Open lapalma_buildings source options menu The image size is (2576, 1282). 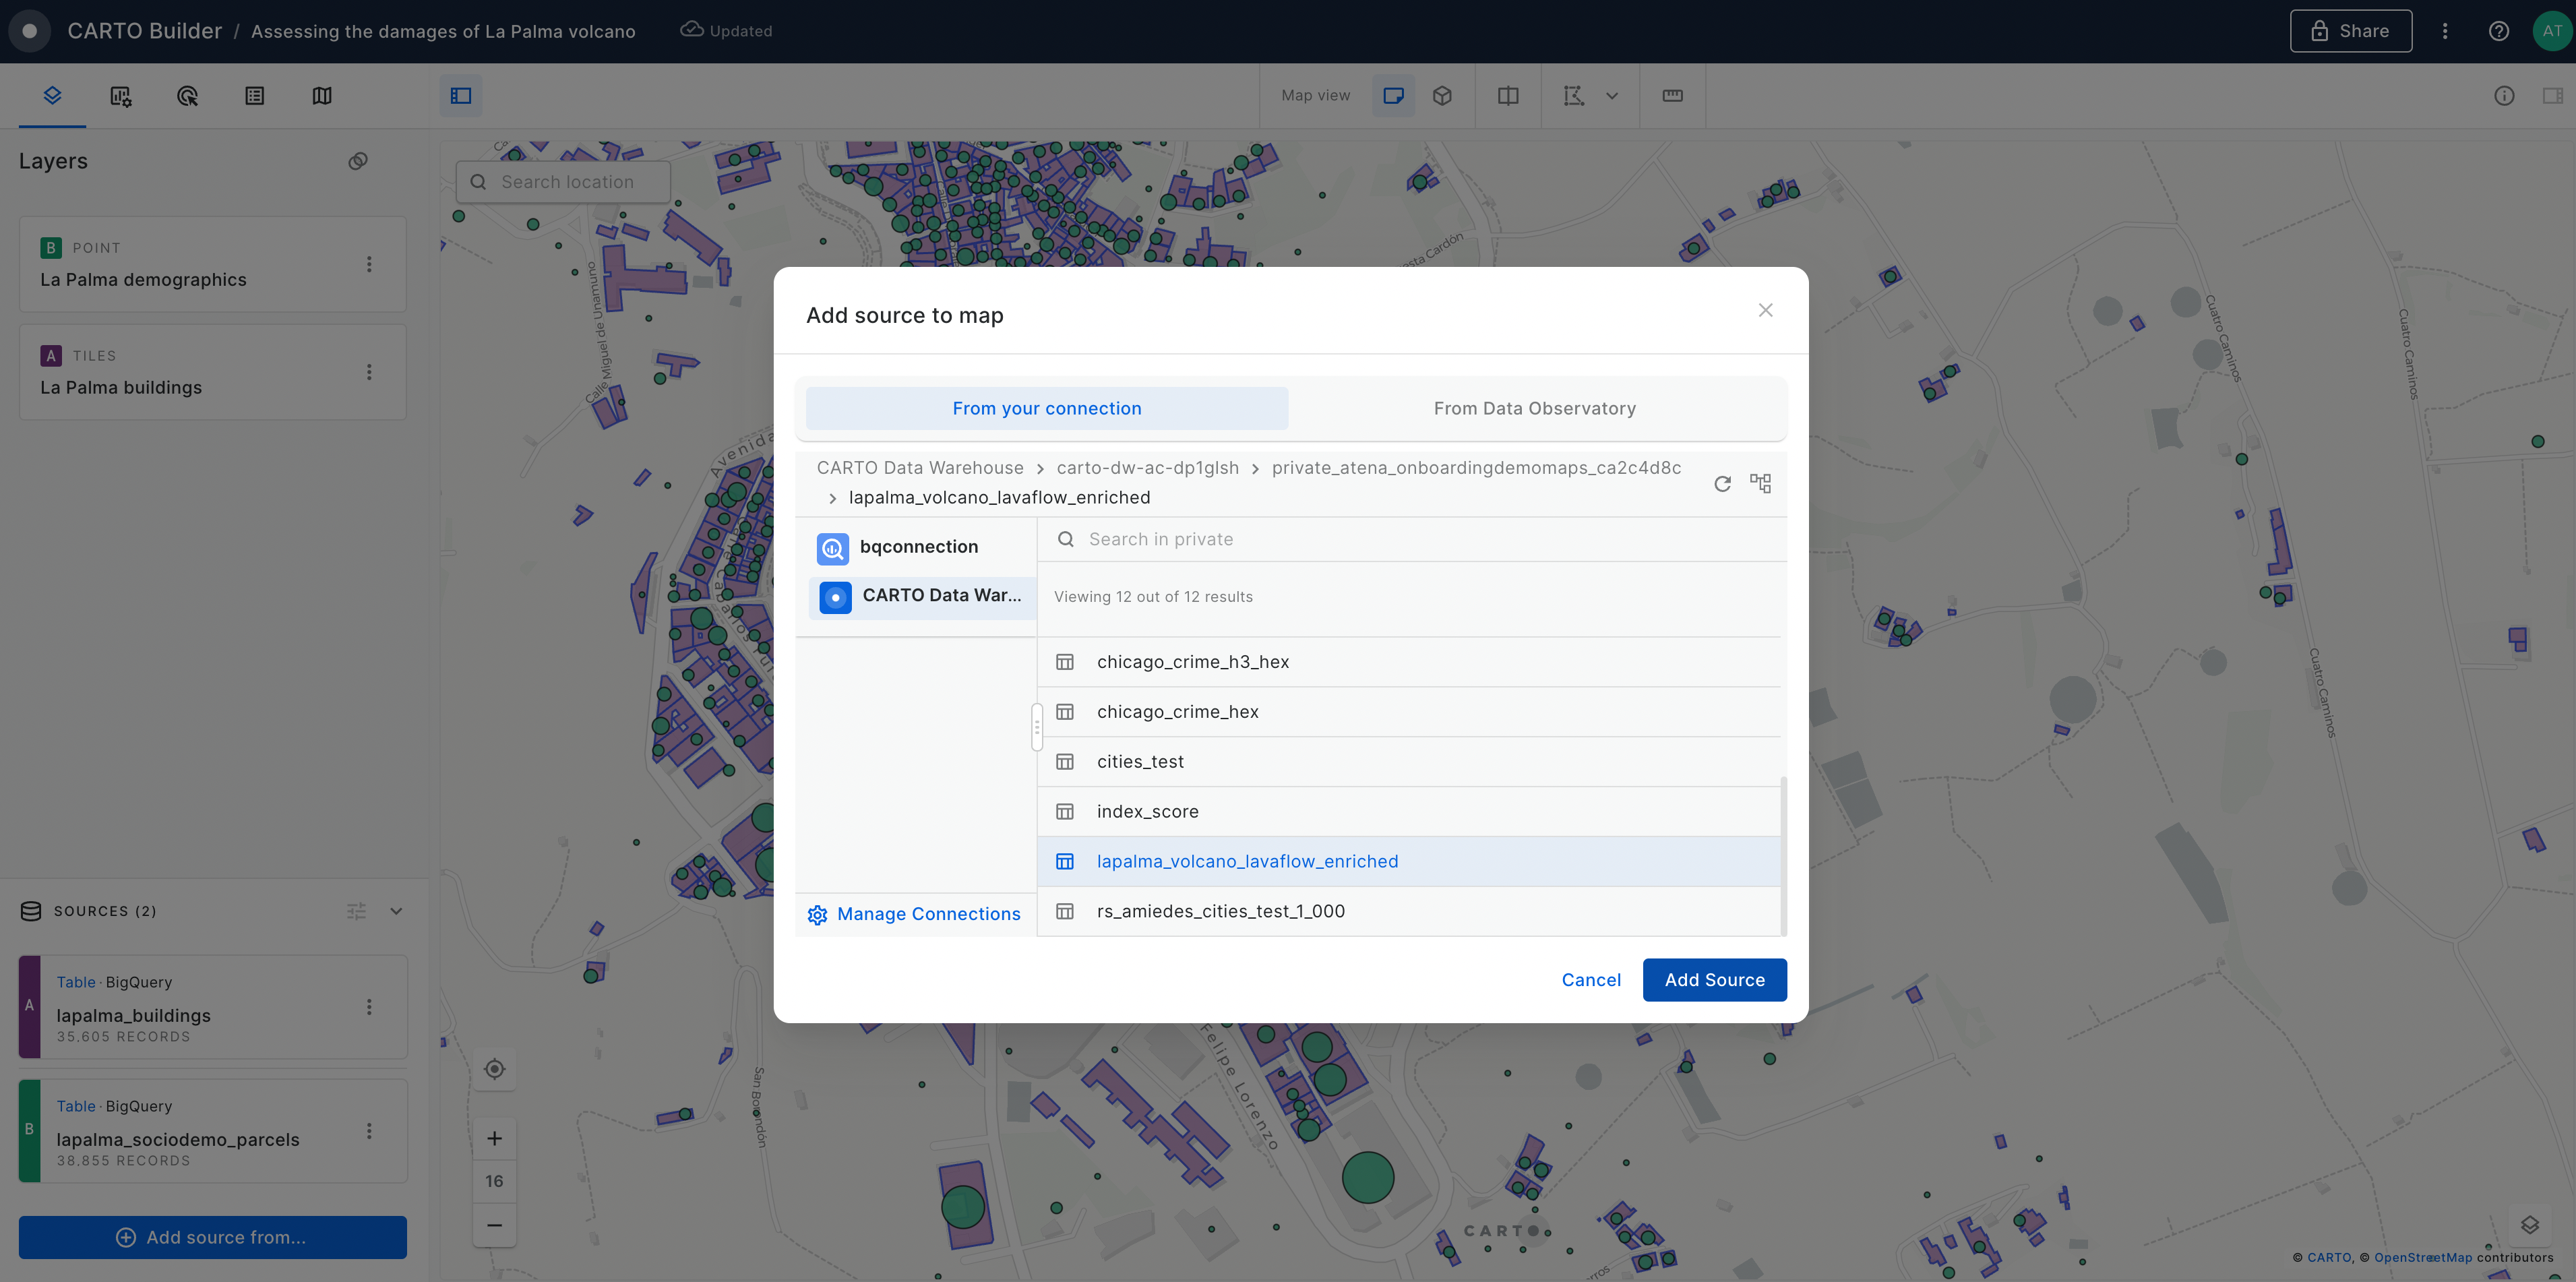coord(369,1007)
